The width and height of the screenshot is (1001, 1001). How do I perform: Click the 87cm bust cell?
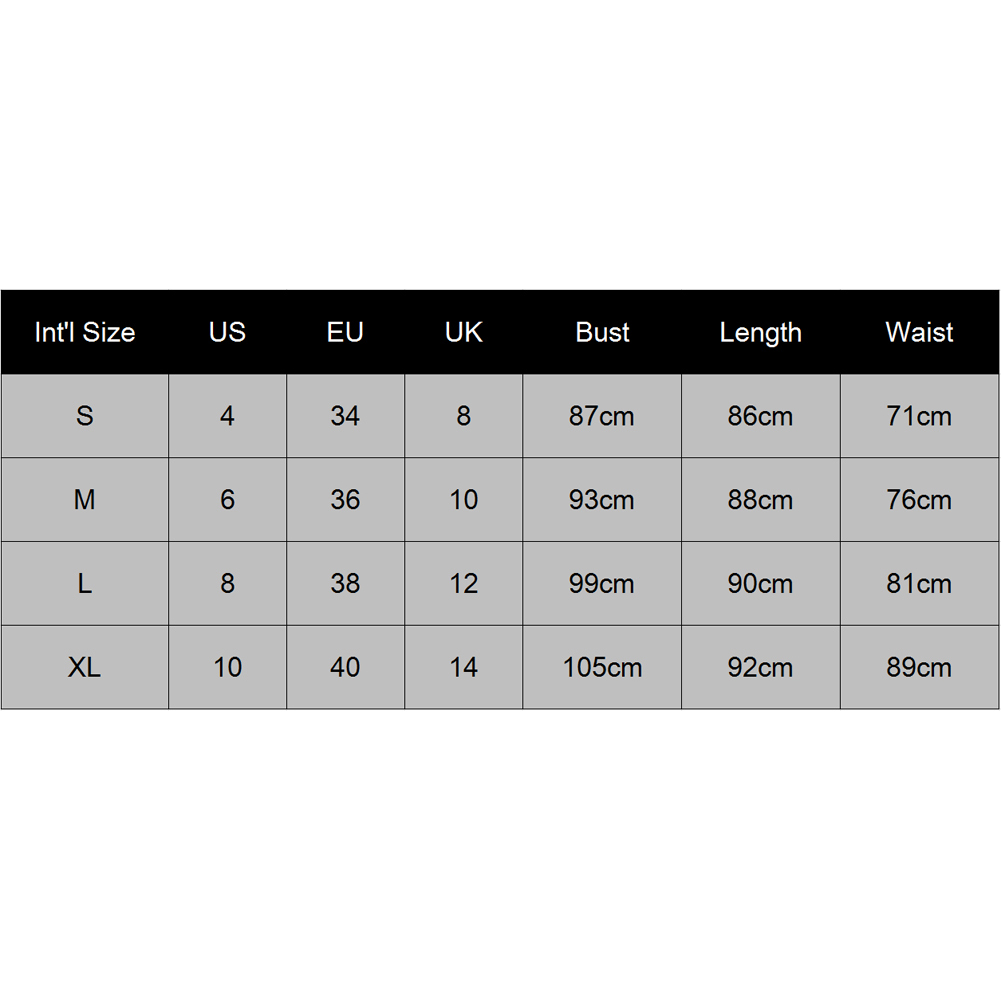pos(602,416)
